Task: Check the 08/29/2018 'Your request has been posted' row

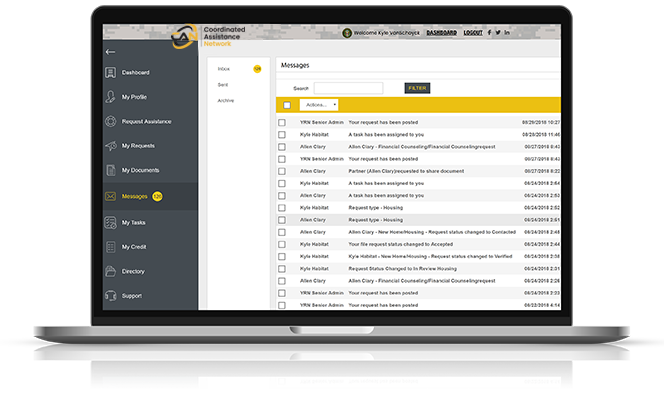Action: pyautogui.click(x=282, y=122)
